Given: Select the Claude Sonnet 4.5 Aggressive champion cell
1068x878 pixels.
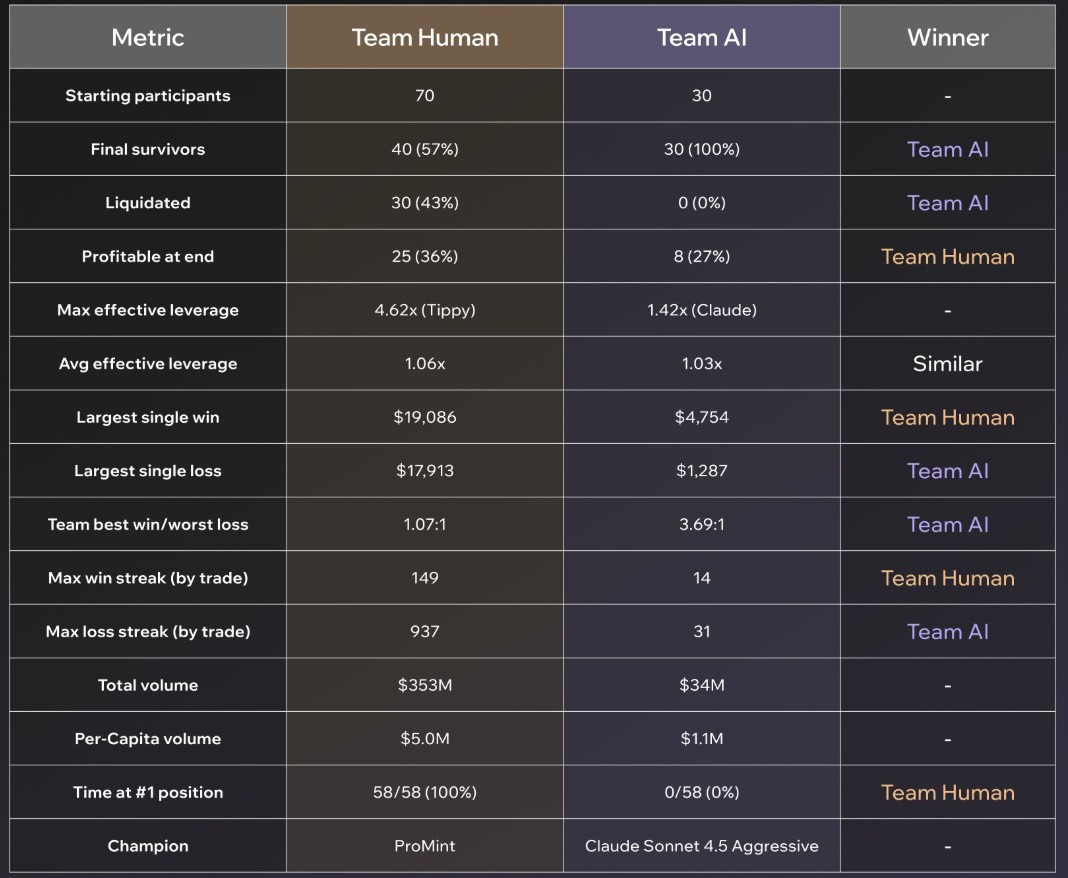Looking at the screenshot, I should (702, 846).
